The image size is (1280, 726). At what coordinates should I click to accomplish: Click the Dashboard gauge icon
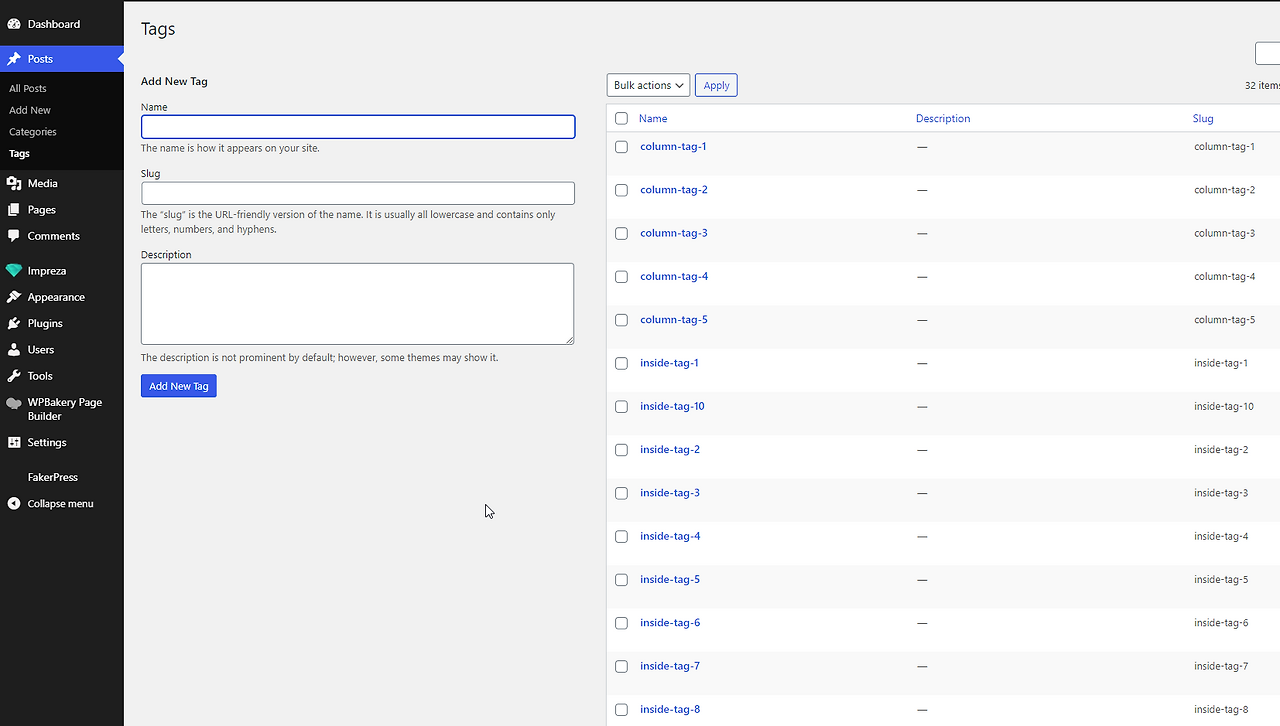[x=14, y=24]
